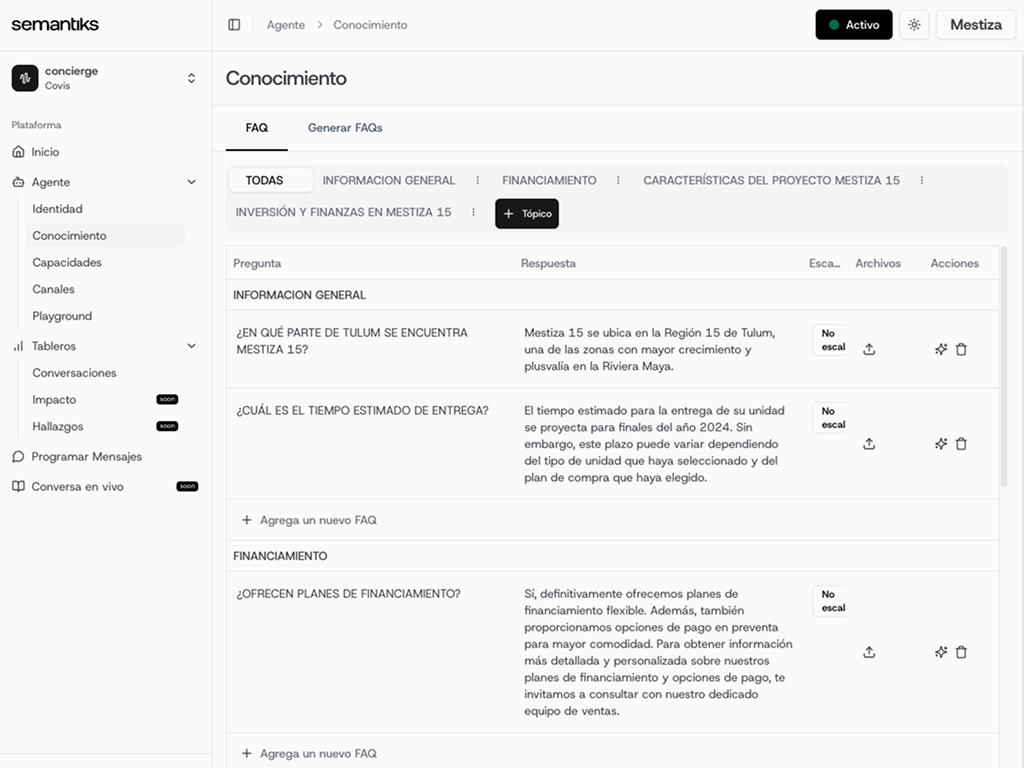Collapse the Agente sidebar section
The height and width of the screenshot is (768, 1024).
(x=192, y=182)
